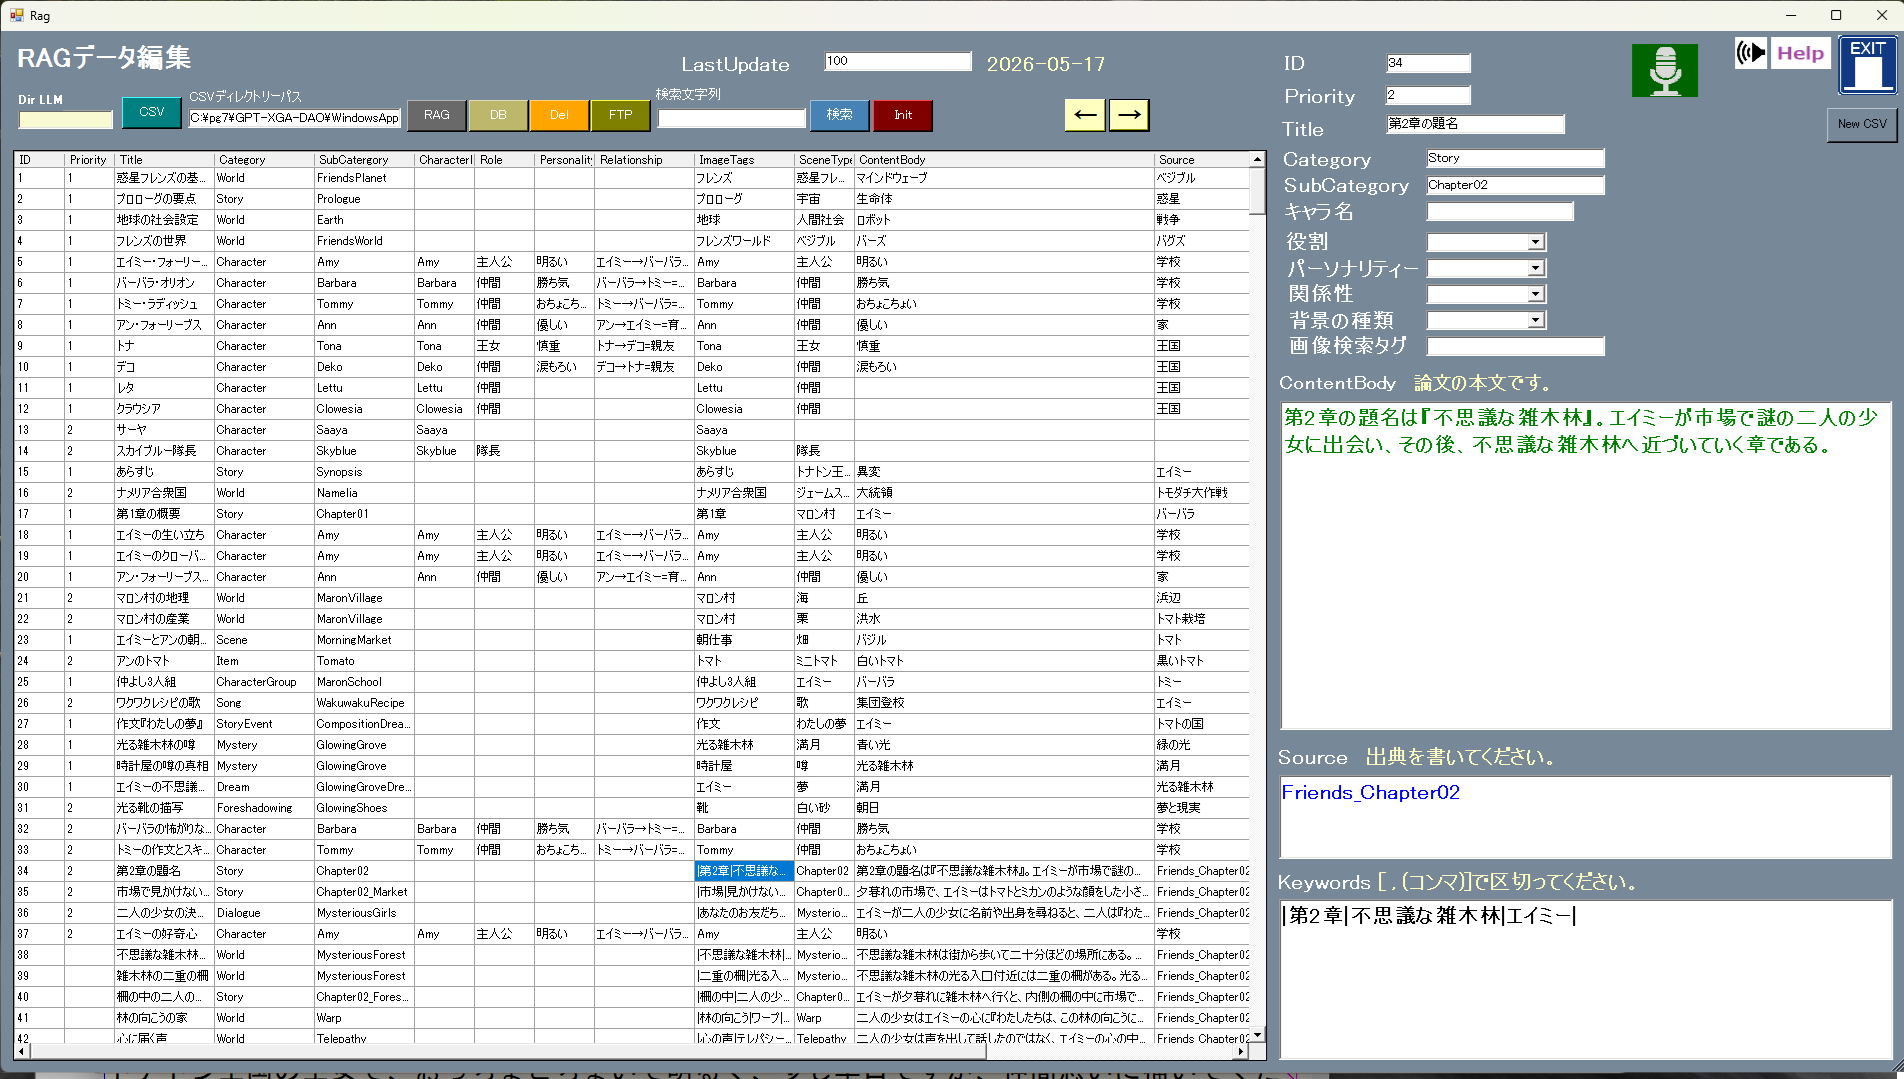
Task: Click the orange Del button
Action: pyautogui.click(x=559, y=115)
